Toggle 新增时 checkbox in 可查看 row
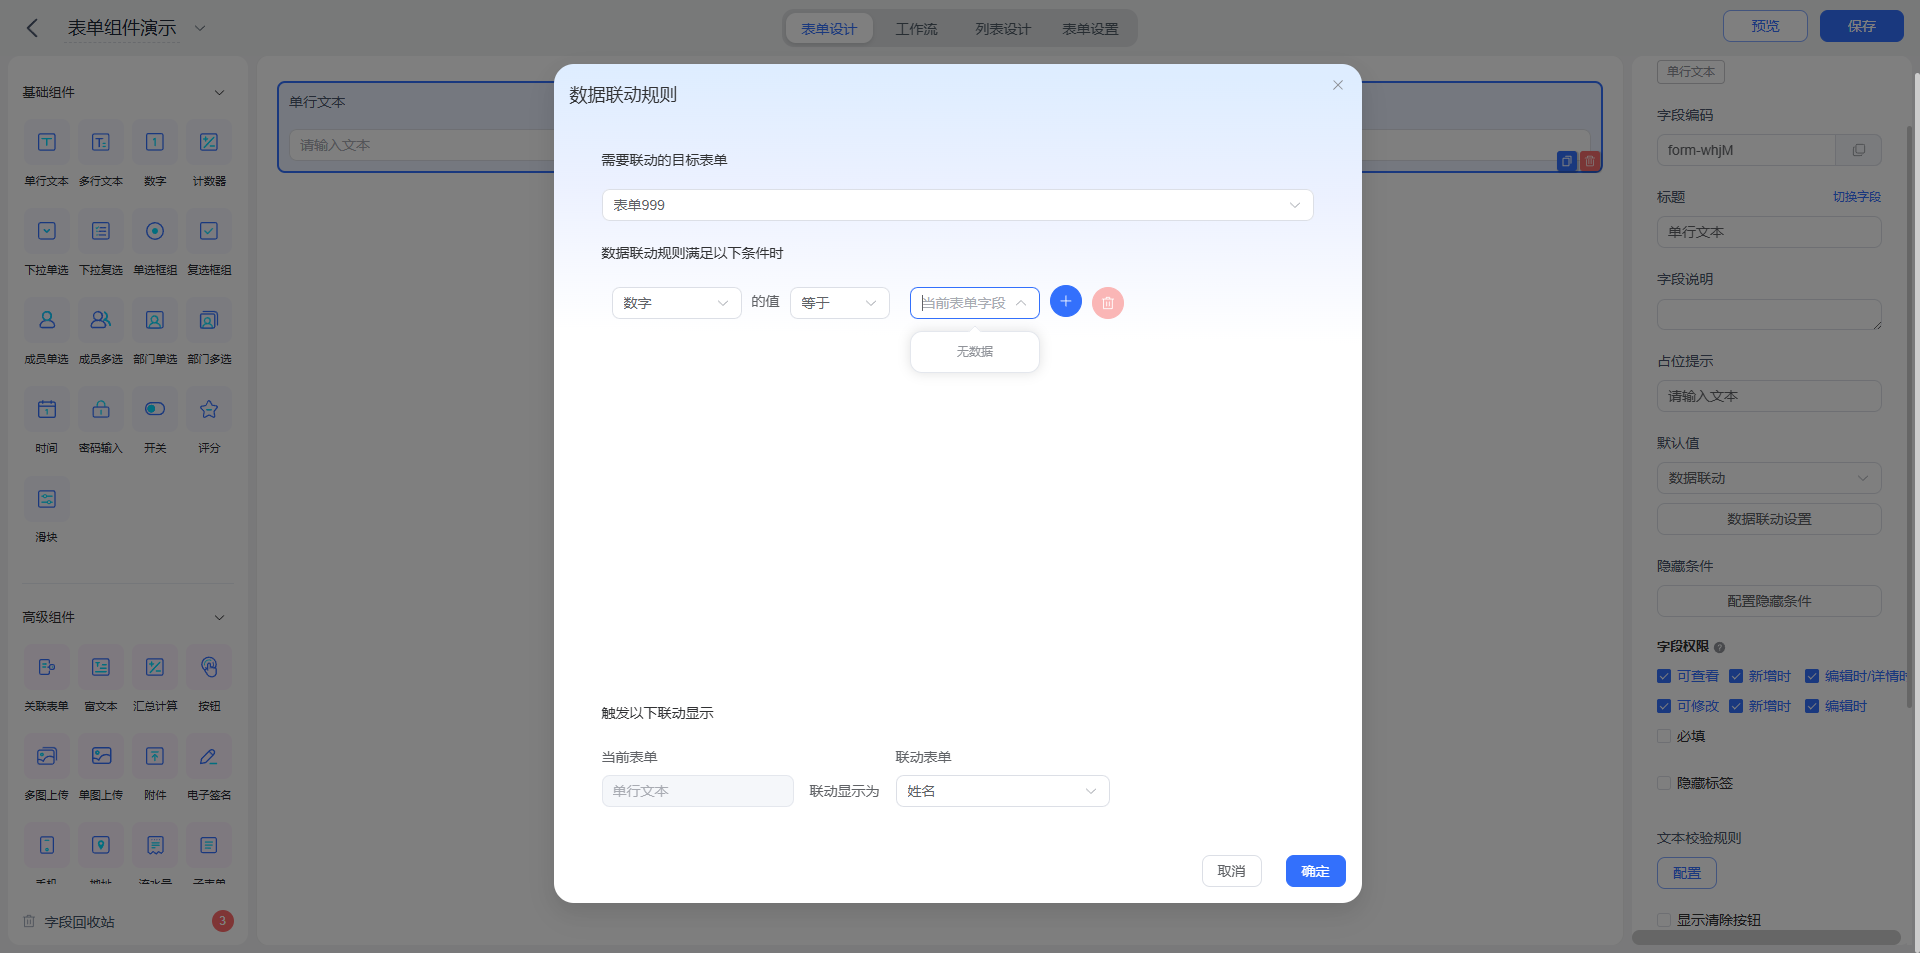 point(1736,676)
